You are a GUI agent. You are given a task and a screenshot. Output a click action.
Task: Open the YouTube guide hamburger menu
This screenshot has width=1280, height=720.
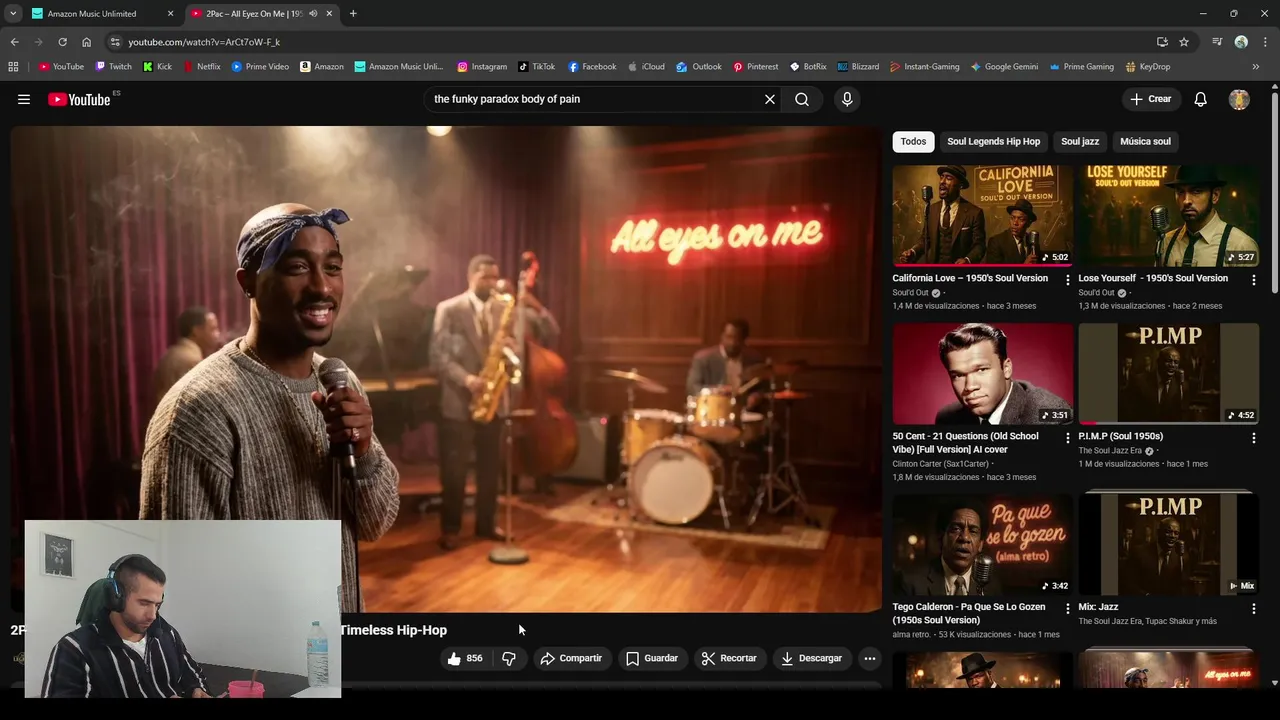pyautogui.click(x=24, y=99)
